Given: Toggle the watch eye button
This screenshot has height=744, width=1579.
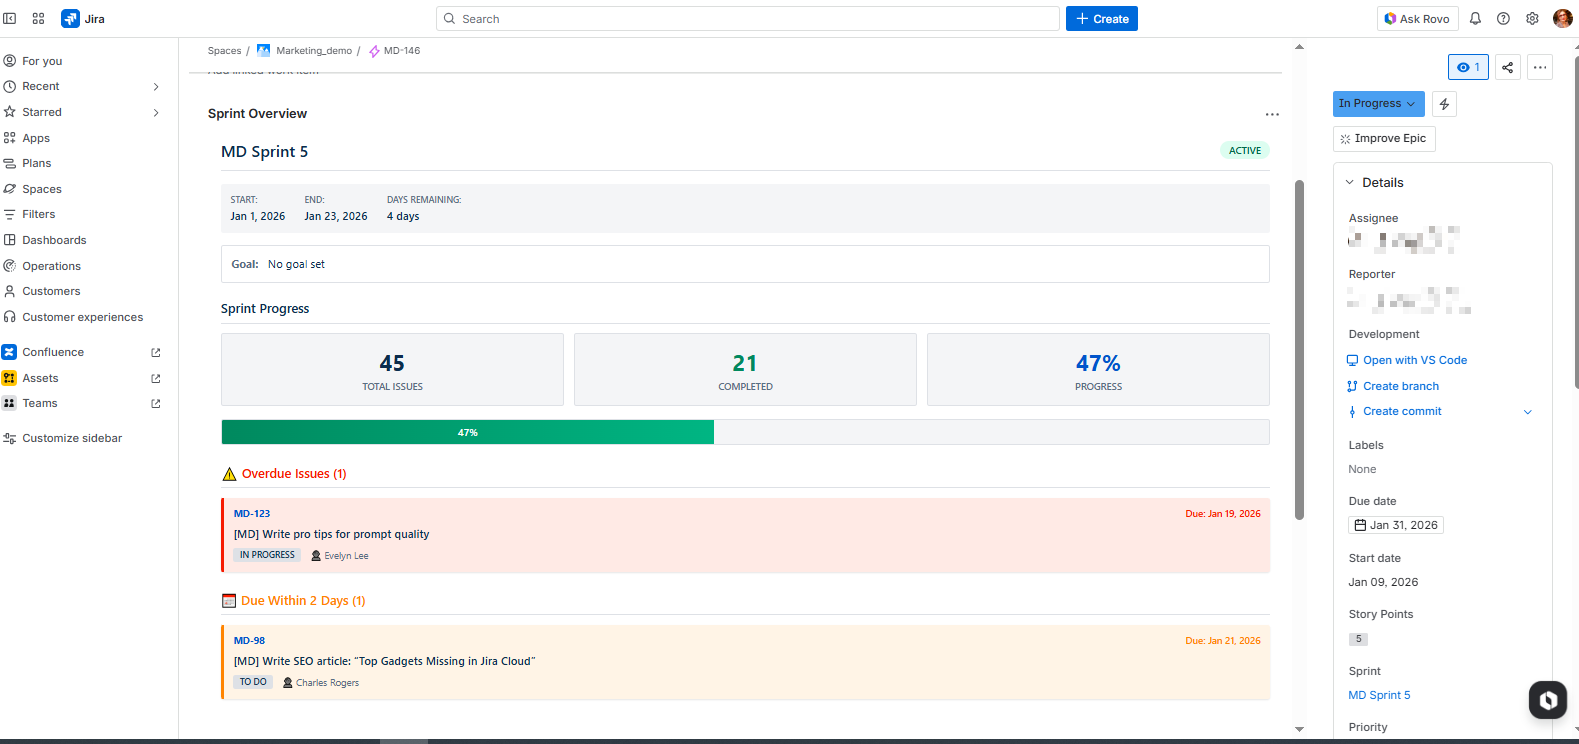Looking at the screenshot, I should [1469, 67].
